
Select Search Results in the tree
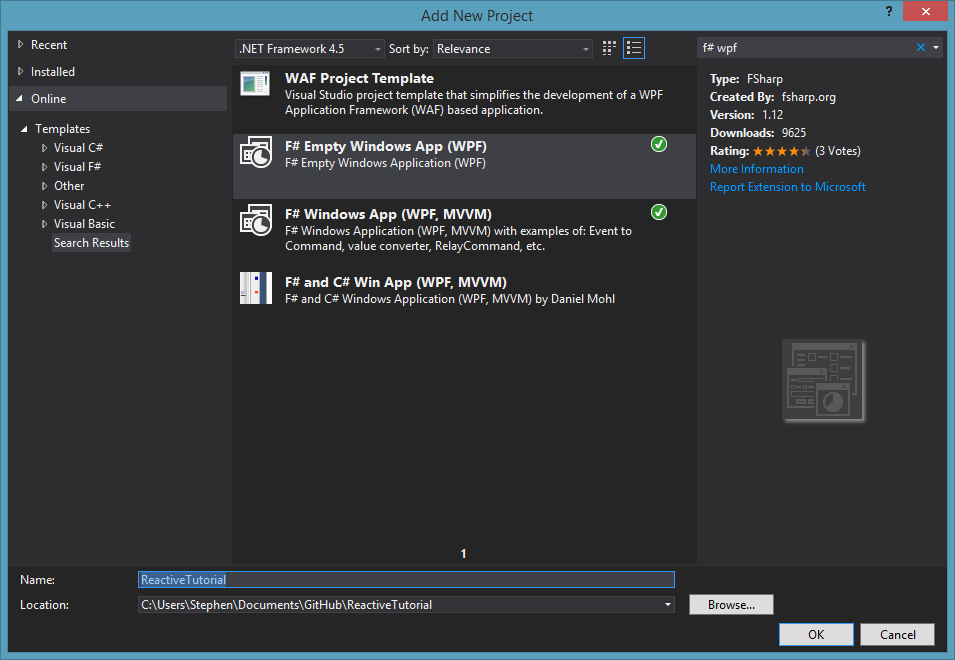[x=91, y=242]
